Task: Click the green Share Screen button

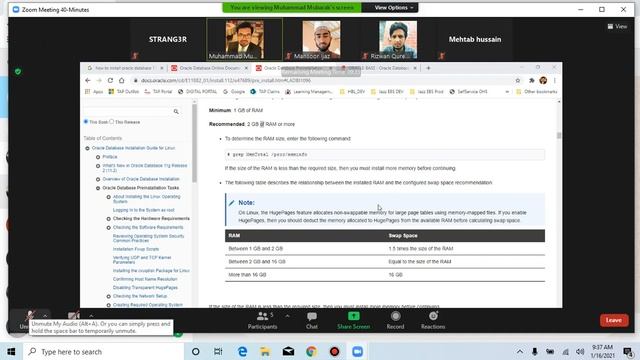Action: [x=353, y=320]
